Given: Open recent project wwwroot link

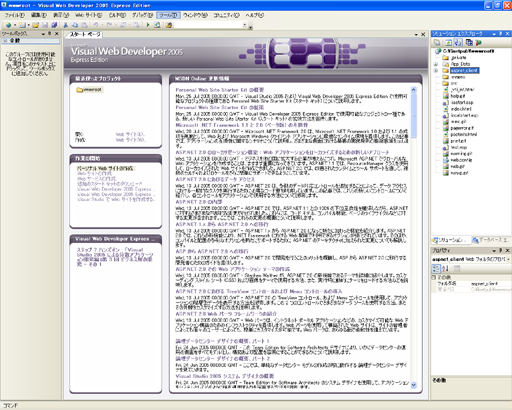Looking at the screenshot, I should (89, 90).
